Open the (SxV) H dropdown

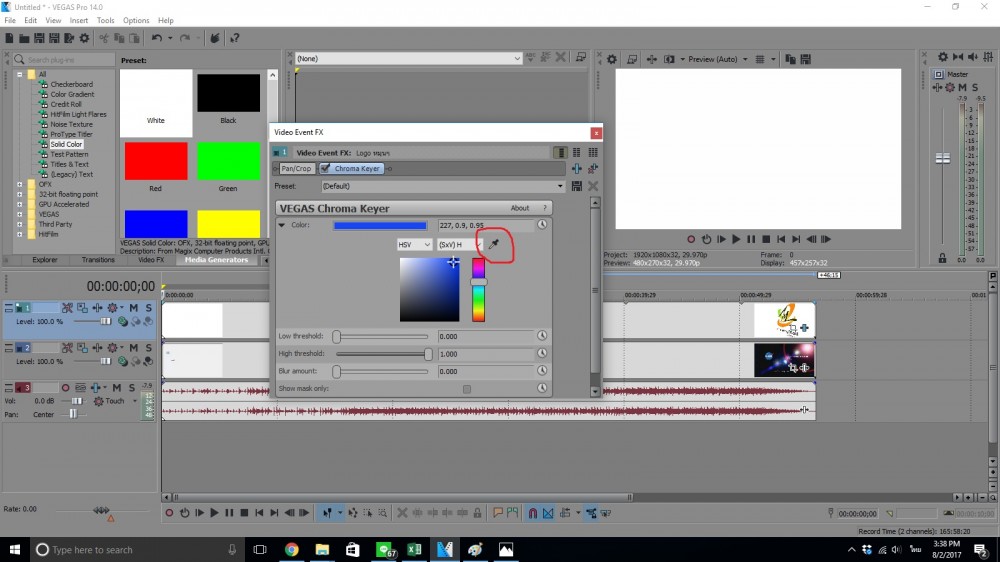(x=460, y=244)
